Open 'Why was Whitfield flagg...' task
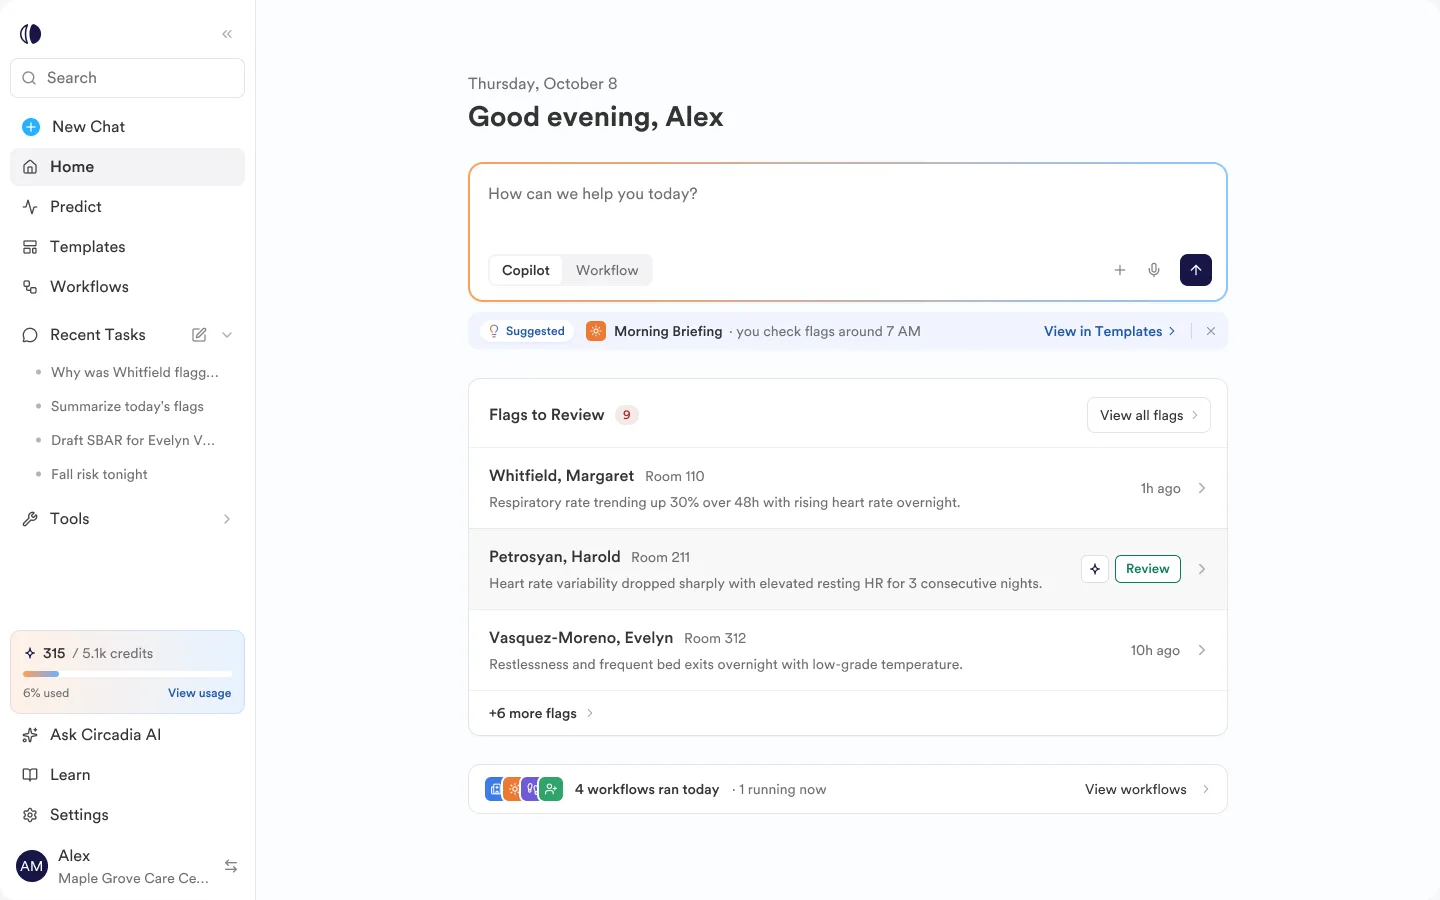Screen dimensions: 1440x900 [x=134, y=372]
